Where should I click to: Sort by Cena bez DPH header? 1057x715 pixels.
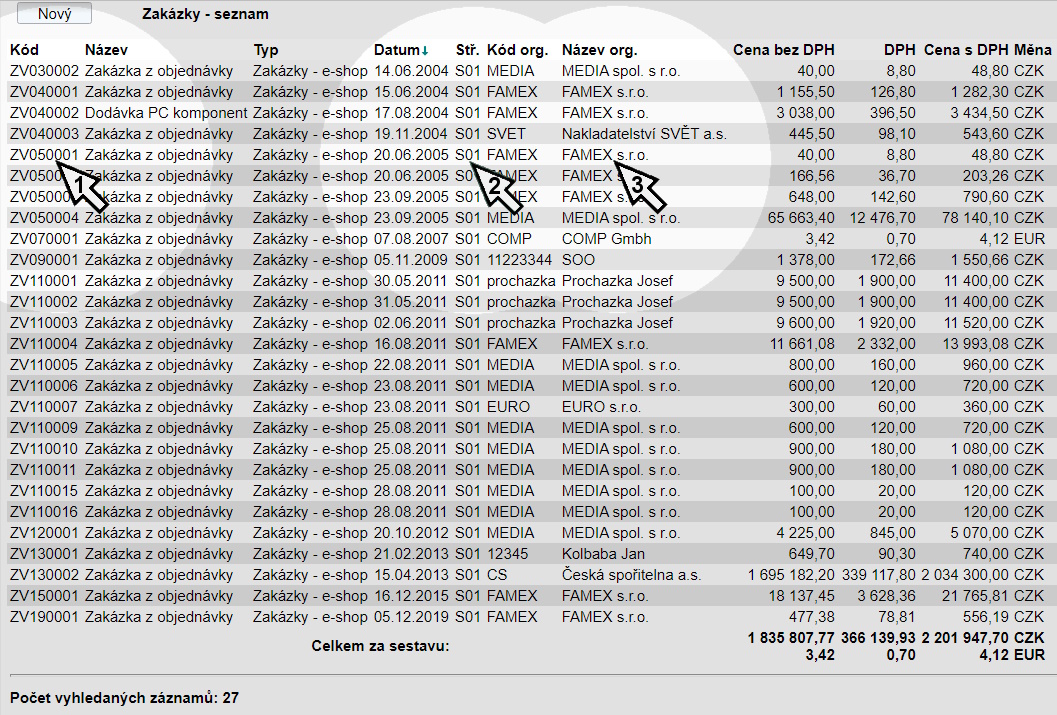[783, 50]
